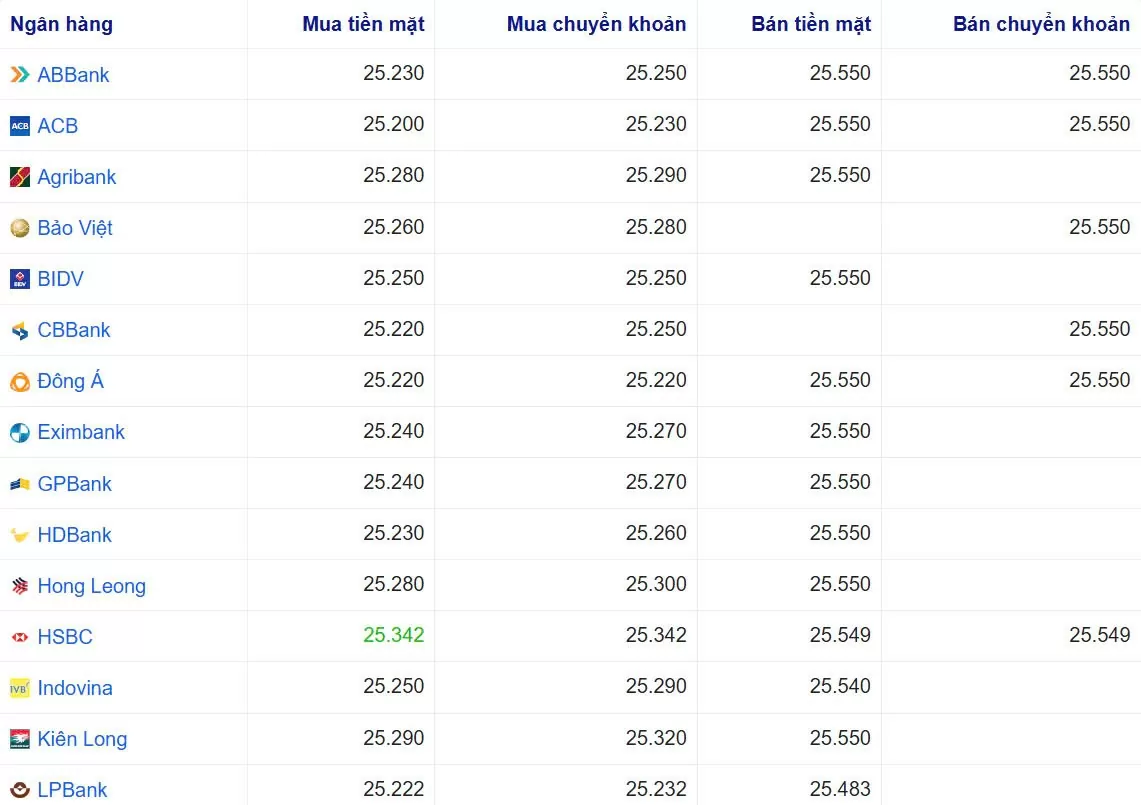
Task: Click the ABBank logo icon
Action: tap(20, 74)
